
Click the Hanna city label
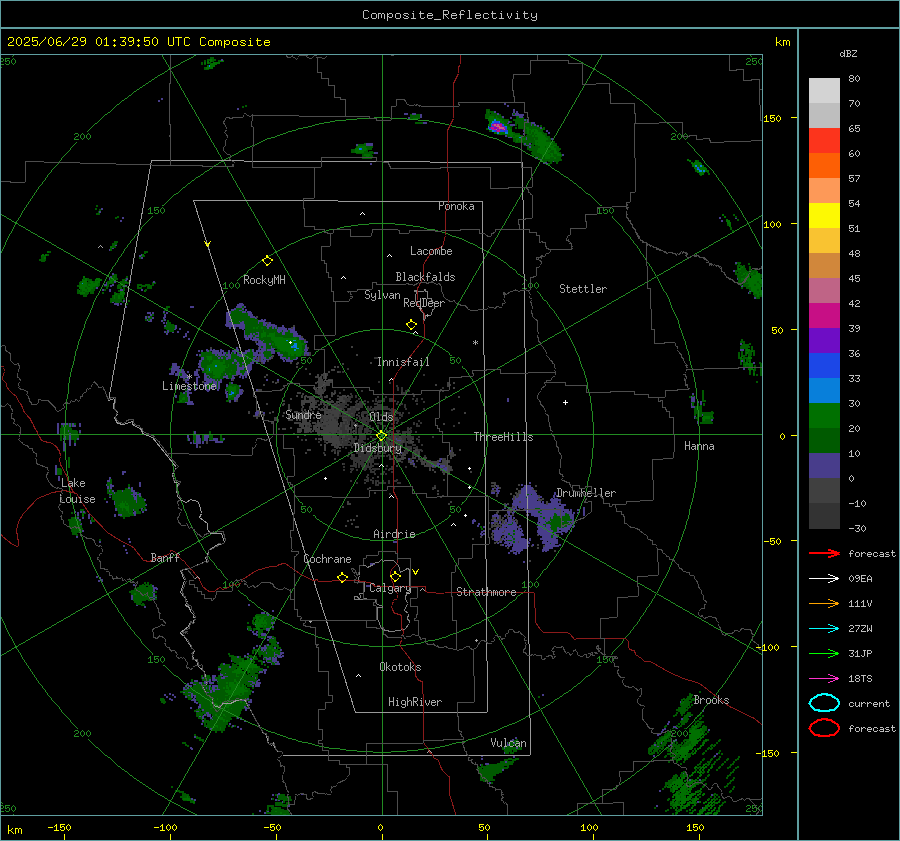point(699,446)
